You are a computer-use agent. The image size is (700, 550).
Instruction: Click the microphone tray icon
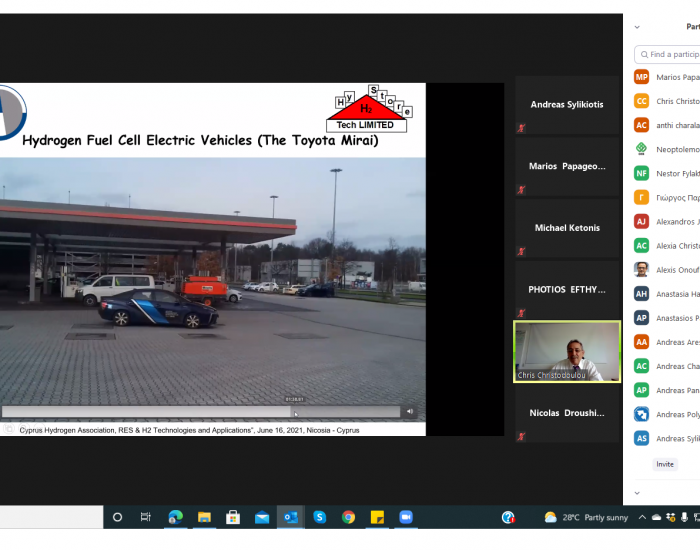click(x=684, y=517)
